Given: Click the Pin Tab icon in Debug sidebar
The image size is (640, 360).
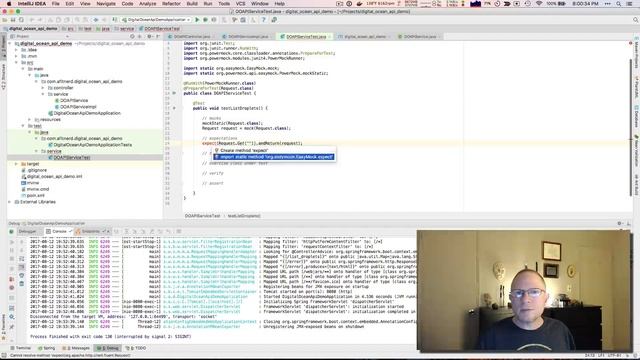Looking at the screenshot, I should [11, 326].
